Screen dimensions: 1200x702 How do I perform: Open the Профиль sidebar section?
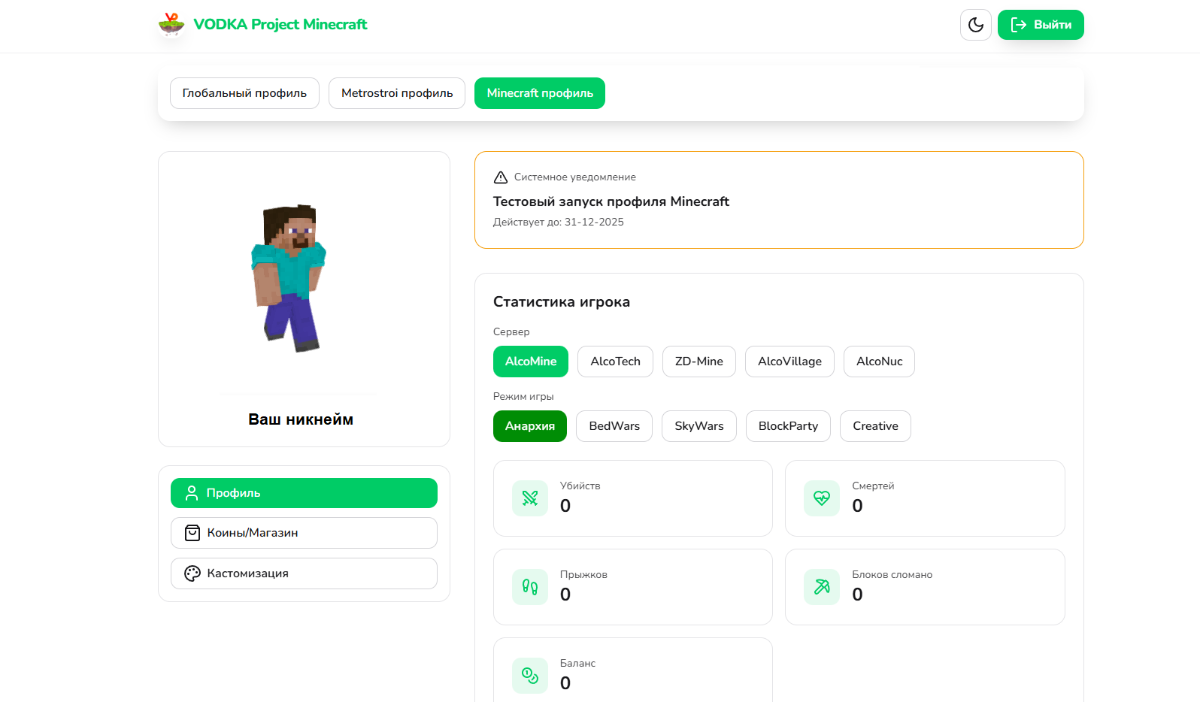click(304, 493)
